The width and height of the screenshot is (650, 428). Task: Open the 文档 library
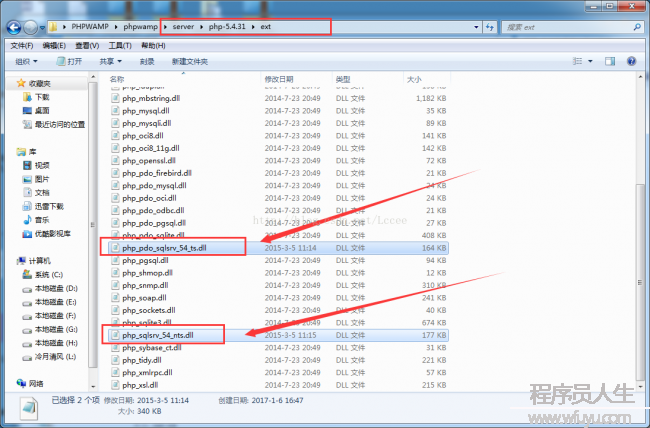click(x=42, y=193)
